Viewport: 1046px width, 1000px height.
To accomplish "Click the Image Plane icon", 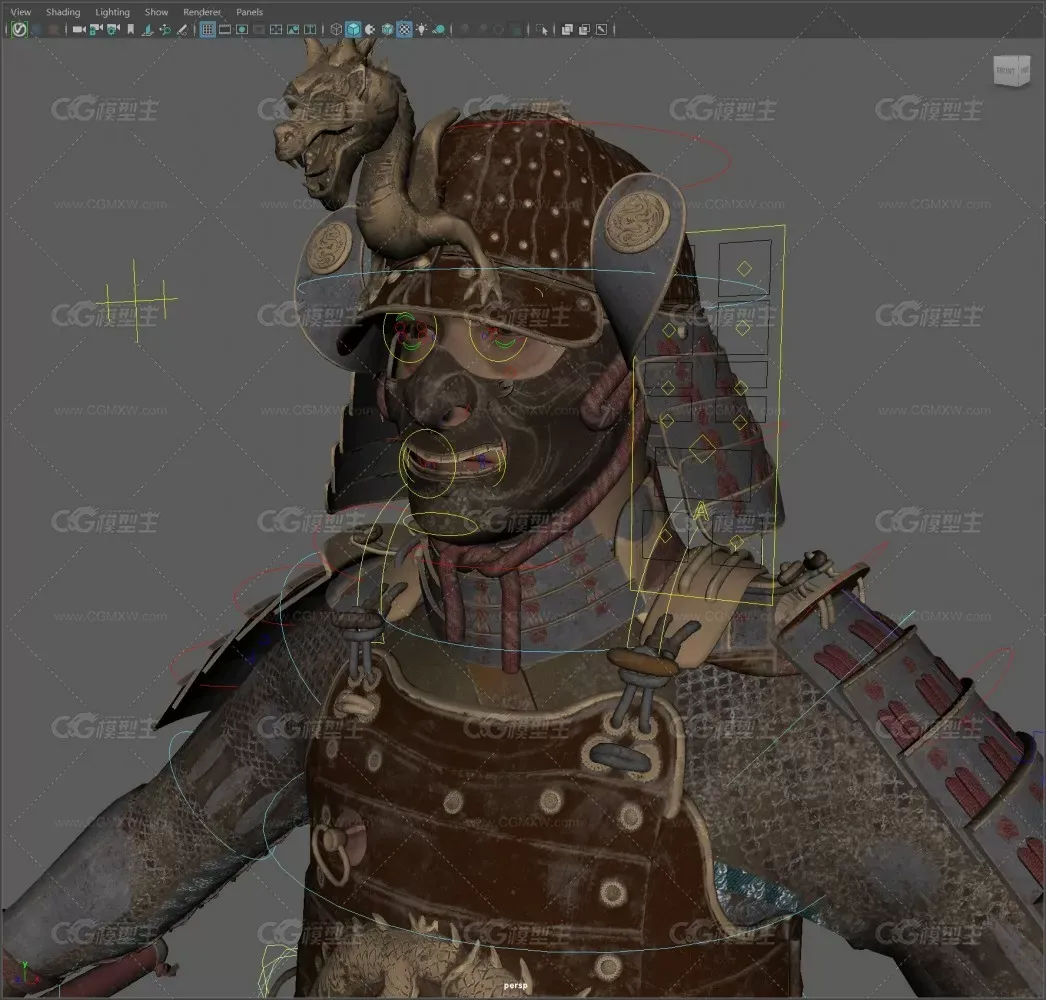I will coord(147,29).
